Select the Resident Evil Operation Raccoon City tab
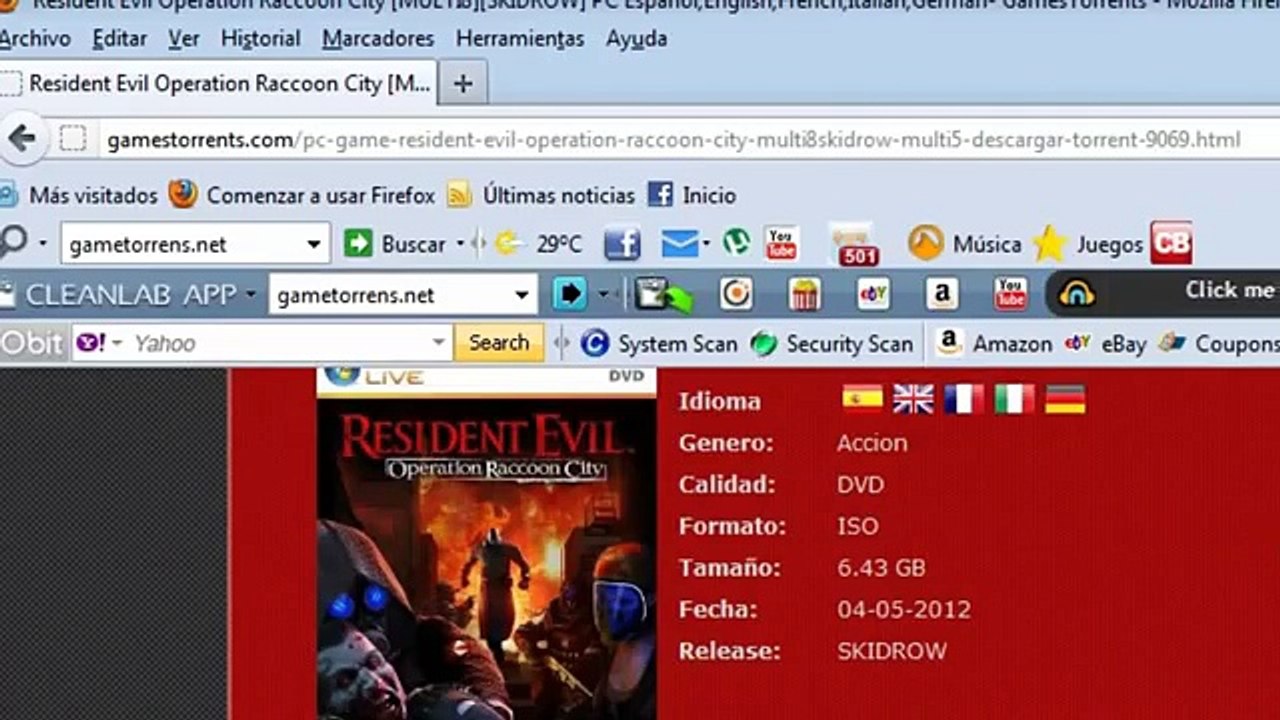This screenshot has width=1280, height=720. pyautogui.click(x=218, y=83)
